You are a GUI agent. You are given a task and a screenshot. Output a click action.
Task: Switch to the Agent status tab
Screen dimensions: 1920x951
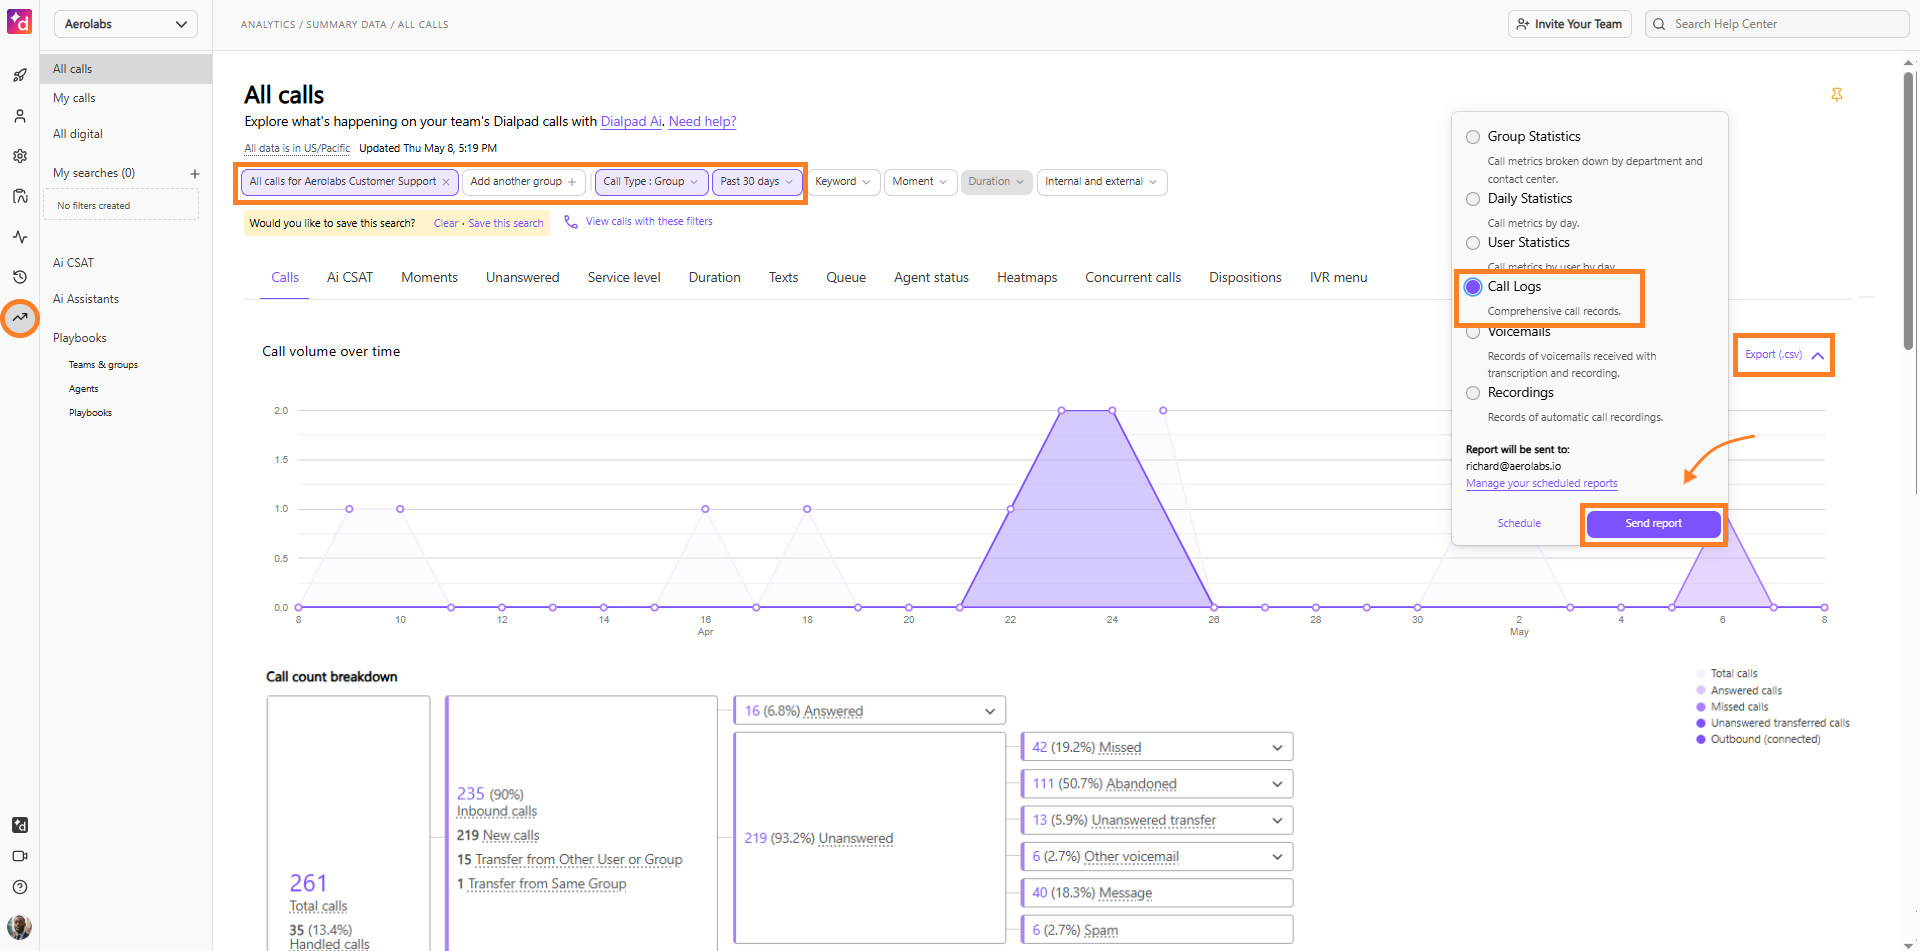pos(932,278)
